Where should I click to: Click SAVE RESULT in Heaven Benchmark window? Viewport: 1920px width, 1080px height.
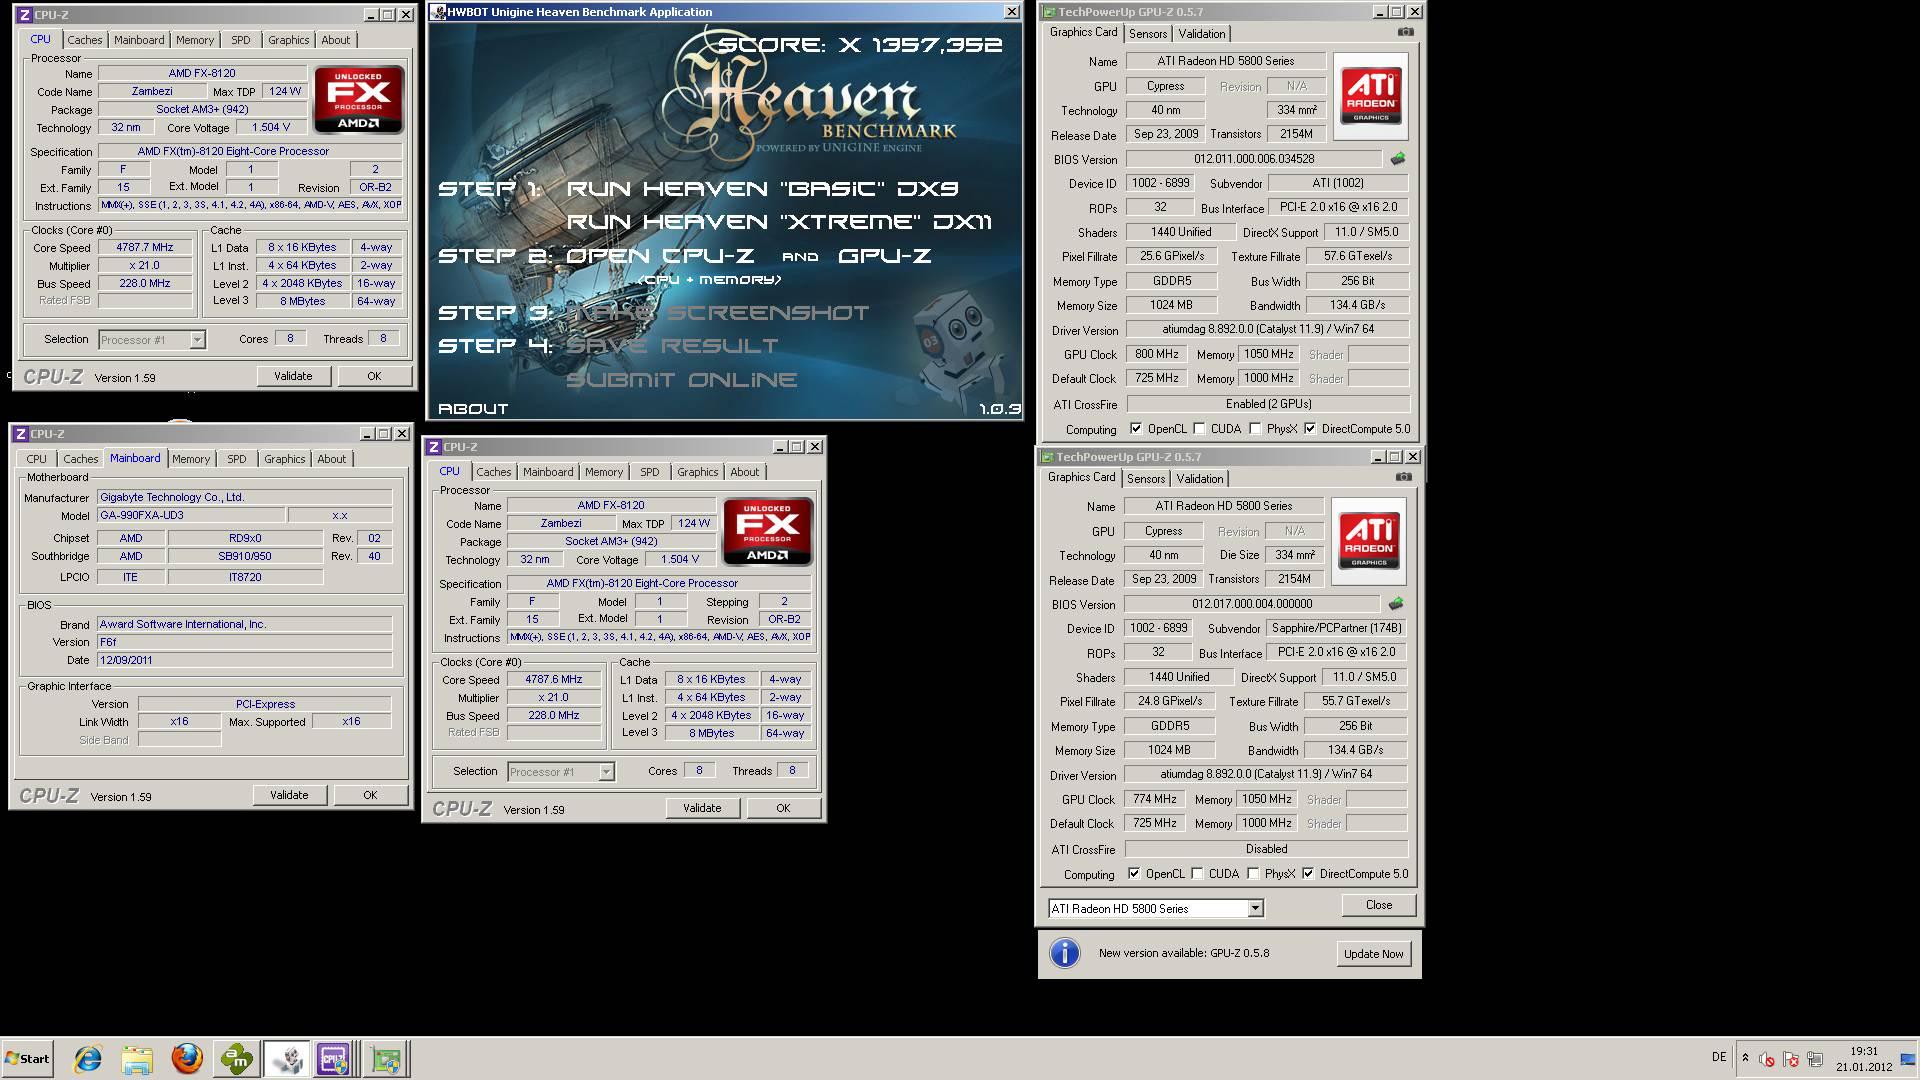[x=672, y=346]
